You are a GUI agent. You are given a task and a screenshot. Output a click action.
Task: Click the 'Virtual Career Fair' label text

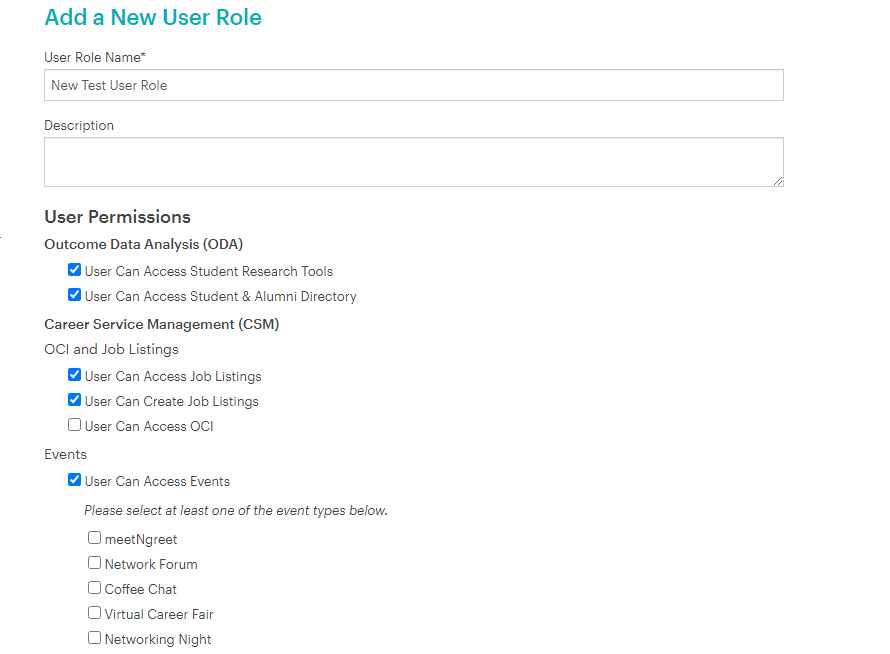pos(159,614)
